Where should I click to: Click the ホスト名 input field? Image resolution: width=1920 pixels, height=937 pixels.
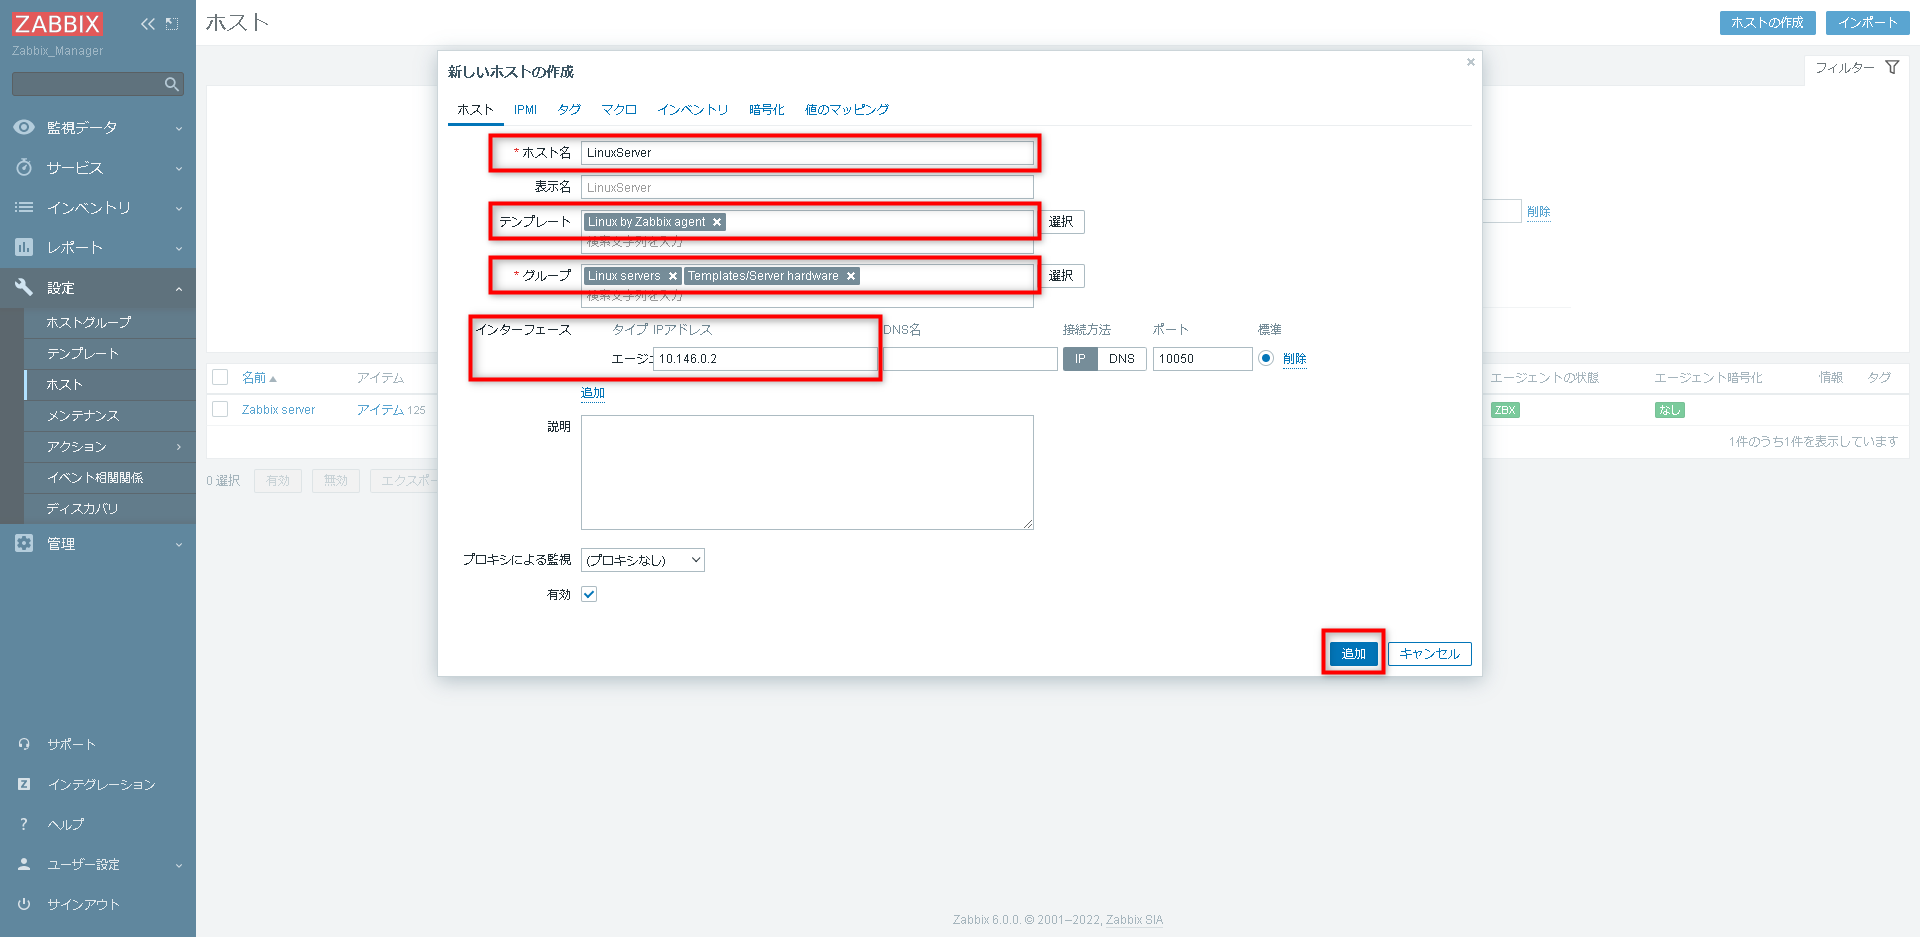pyautogui.click(x=807, y=153)
